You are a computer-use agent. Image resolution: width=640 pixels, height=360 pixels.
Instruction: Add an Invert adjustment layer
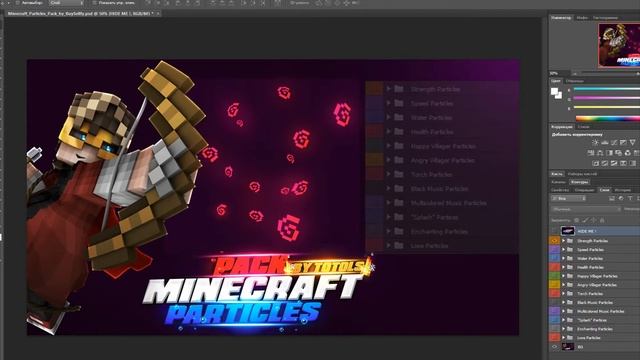click(596, 163)
